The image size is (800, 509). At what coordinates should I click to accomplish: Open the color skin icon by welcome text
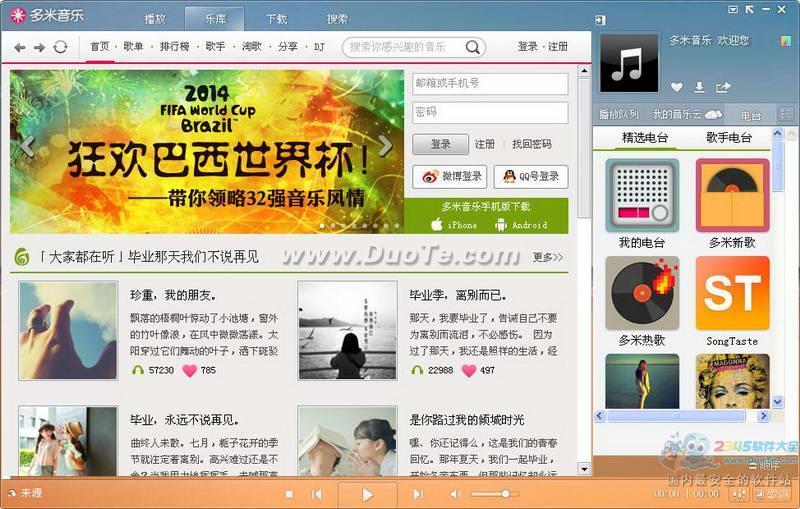click(x=786, y=41)
